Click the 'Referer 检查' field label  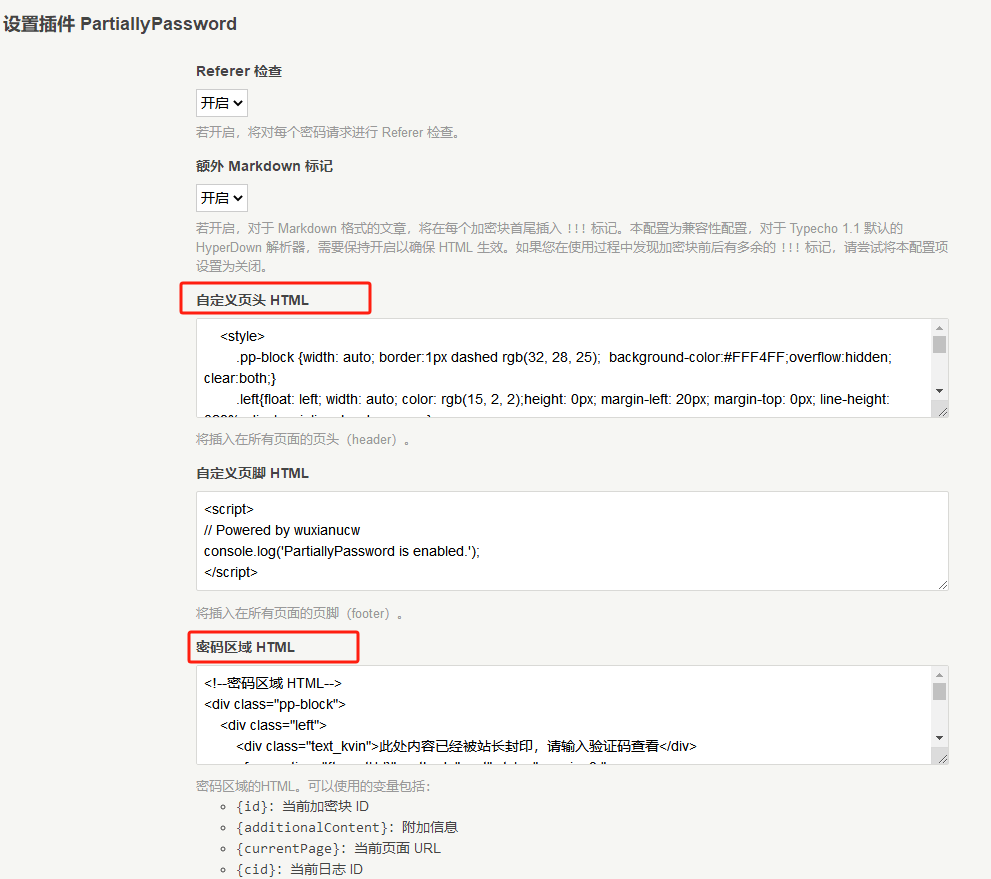239,71
